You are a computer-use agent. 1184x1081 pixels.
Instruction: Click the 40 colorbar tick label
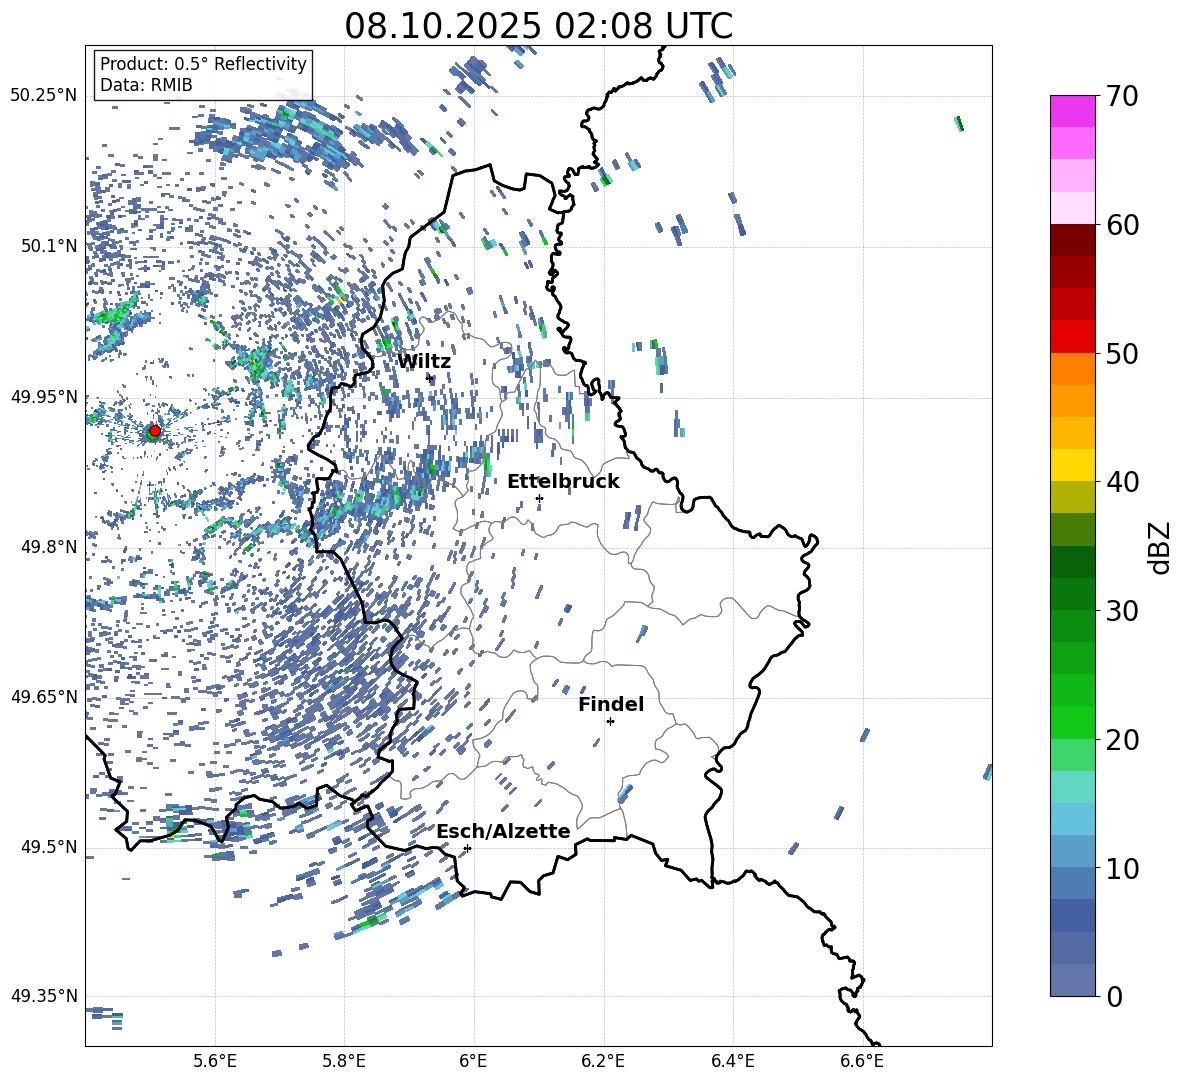click(1122, 482)
